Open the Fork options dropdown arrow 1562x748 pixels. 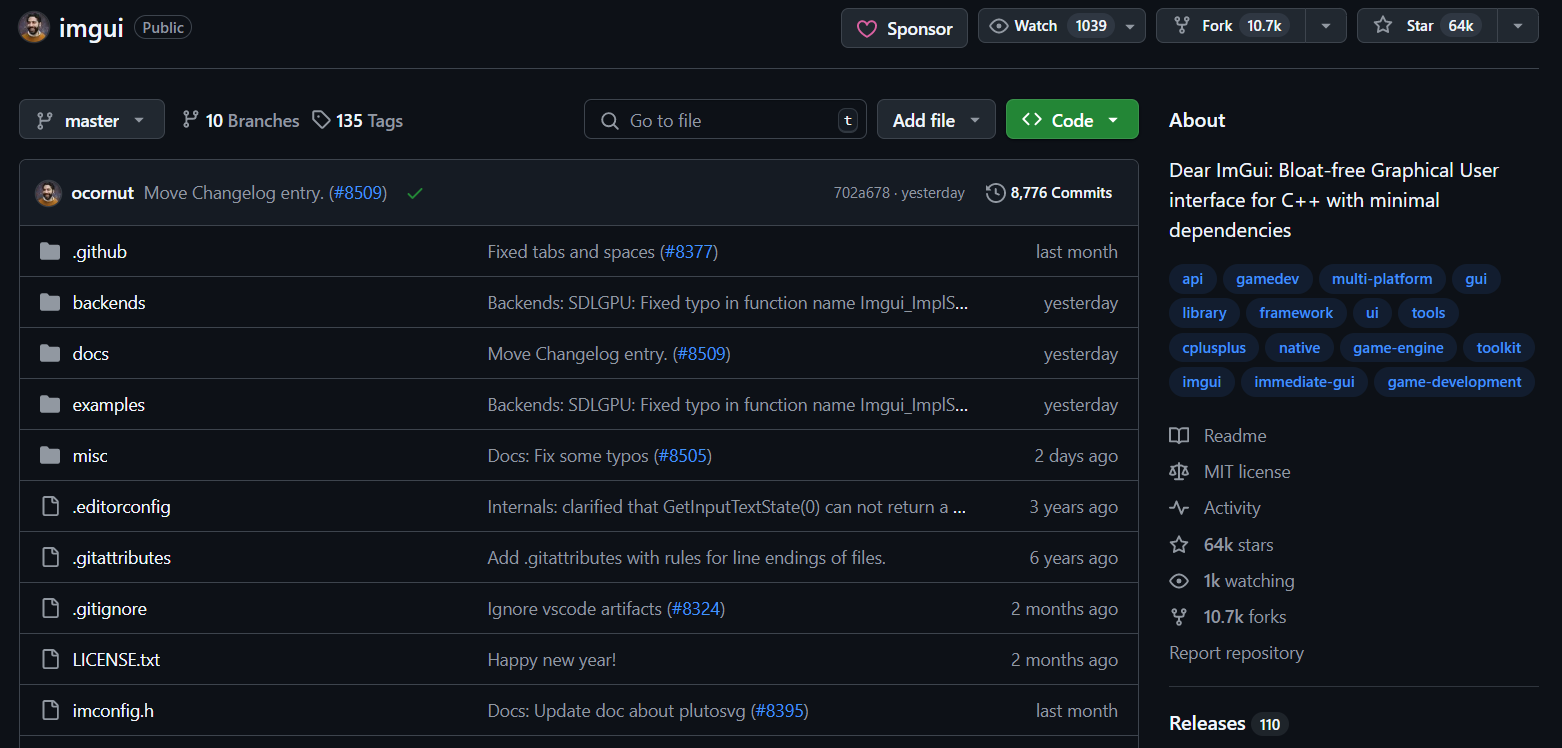[1326, 26]
